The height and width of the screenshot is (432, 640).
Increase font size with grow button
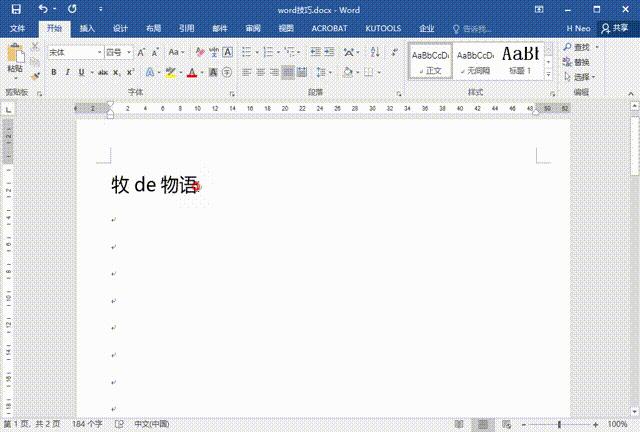141,52
